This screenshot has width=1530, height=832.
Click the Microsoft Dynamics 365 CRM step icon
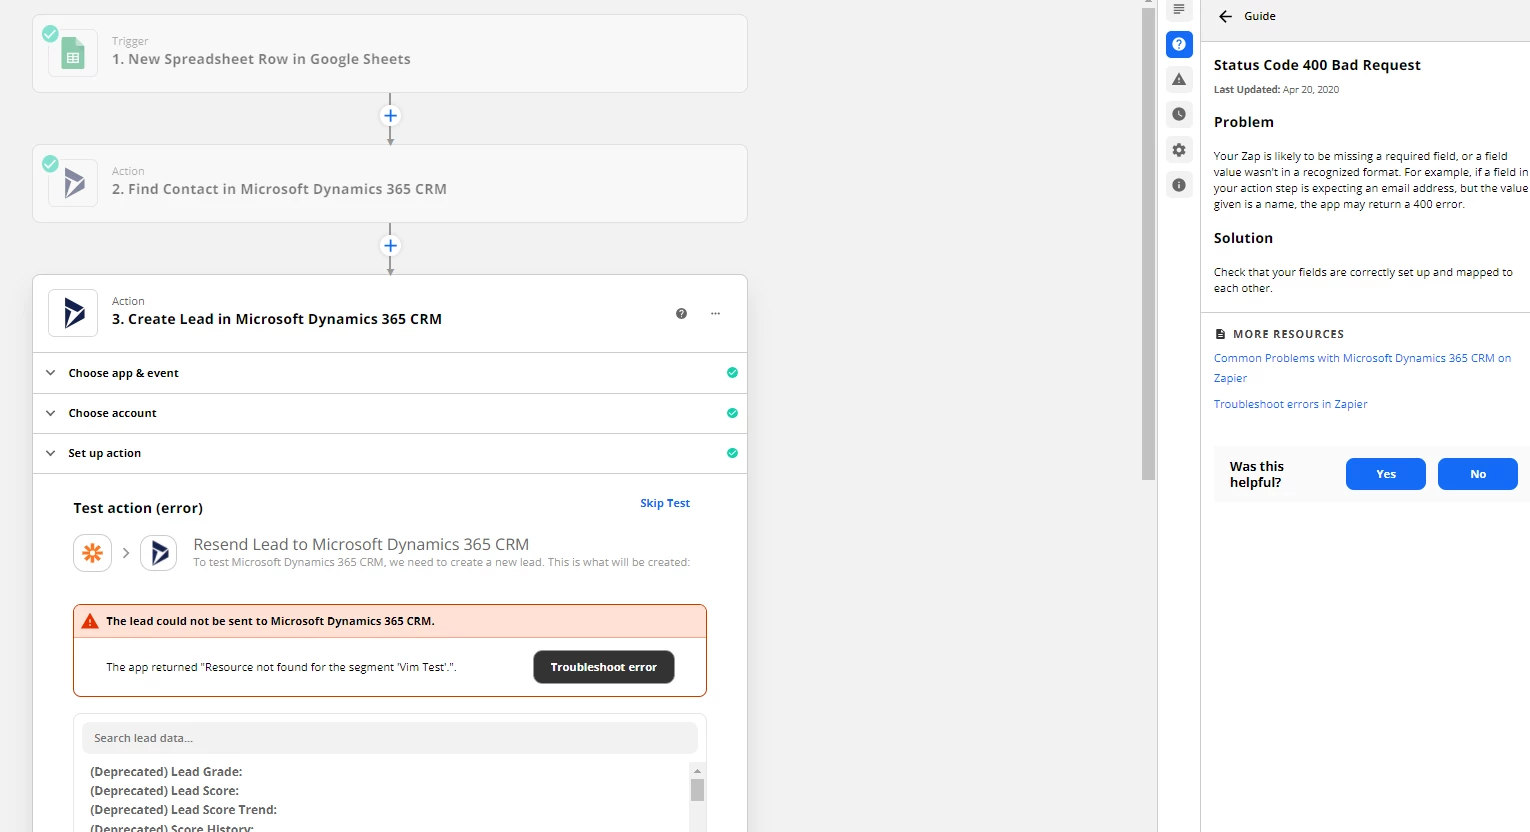pos(72,183)
